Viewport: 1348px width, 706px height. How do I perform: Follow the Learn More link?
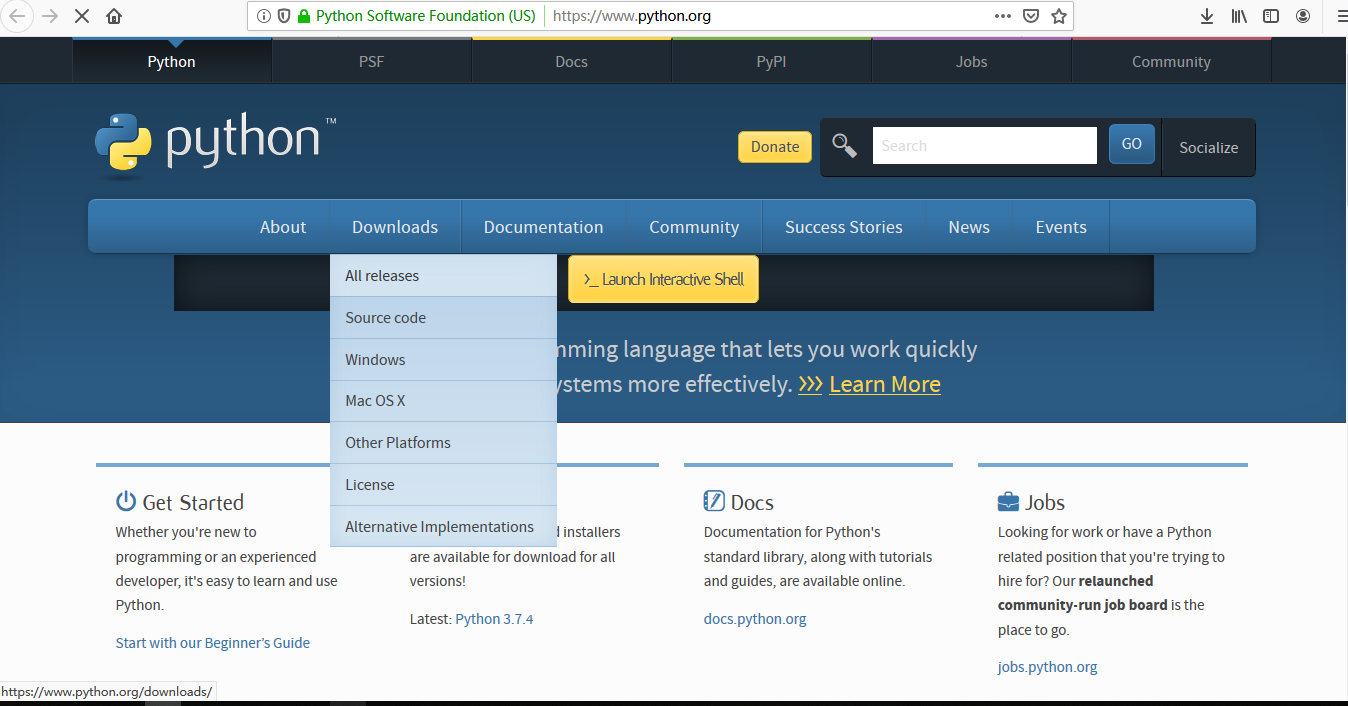pyautogui.click(x=885, y=384)
